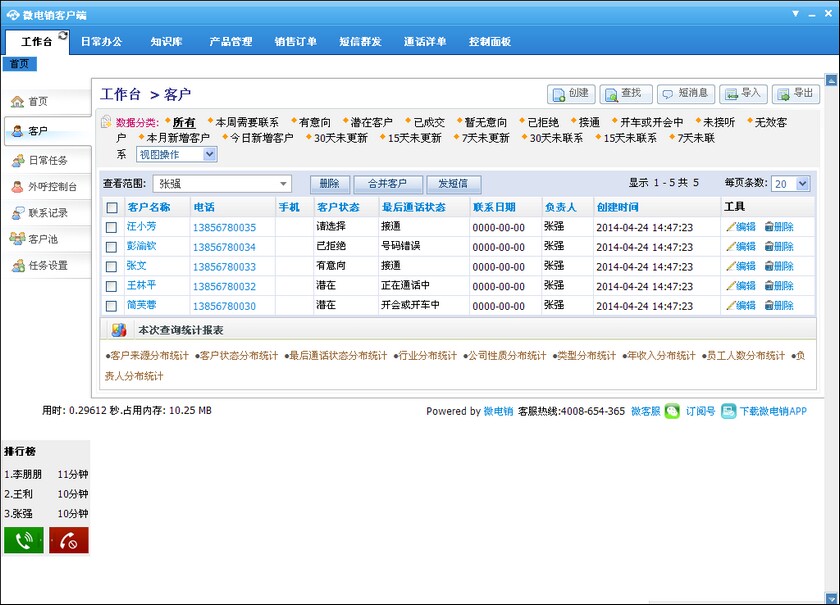Click the red hang-up phone icon

pos(69,540)
